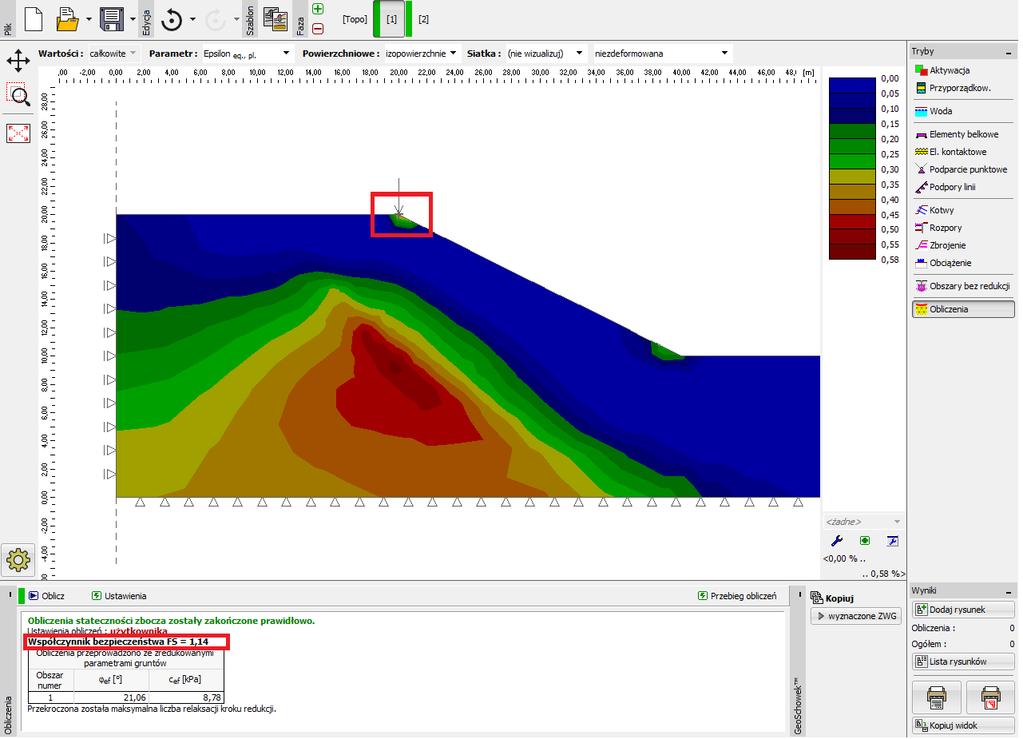The width and height of the screenshot is (1023, 739).
Task: Select Obliczenia mode in Tryby panel
Action: [963, 309]
